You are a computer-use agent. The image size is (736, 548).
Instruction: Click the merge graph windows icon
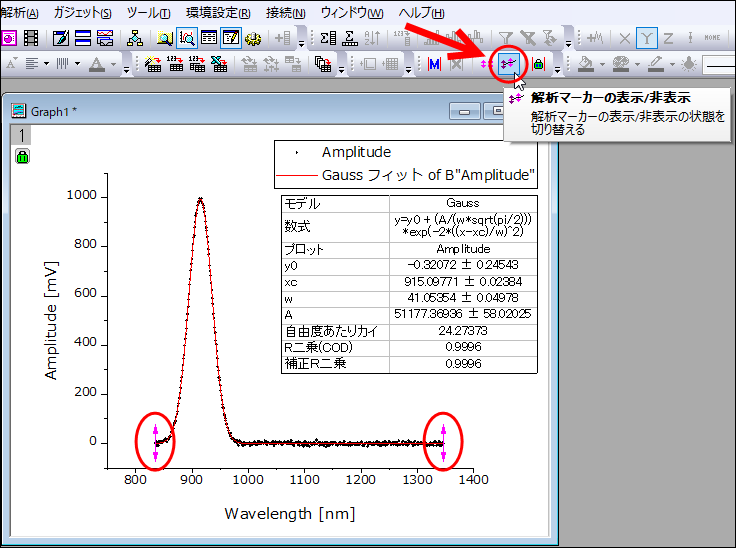click(x=105, y=38)
